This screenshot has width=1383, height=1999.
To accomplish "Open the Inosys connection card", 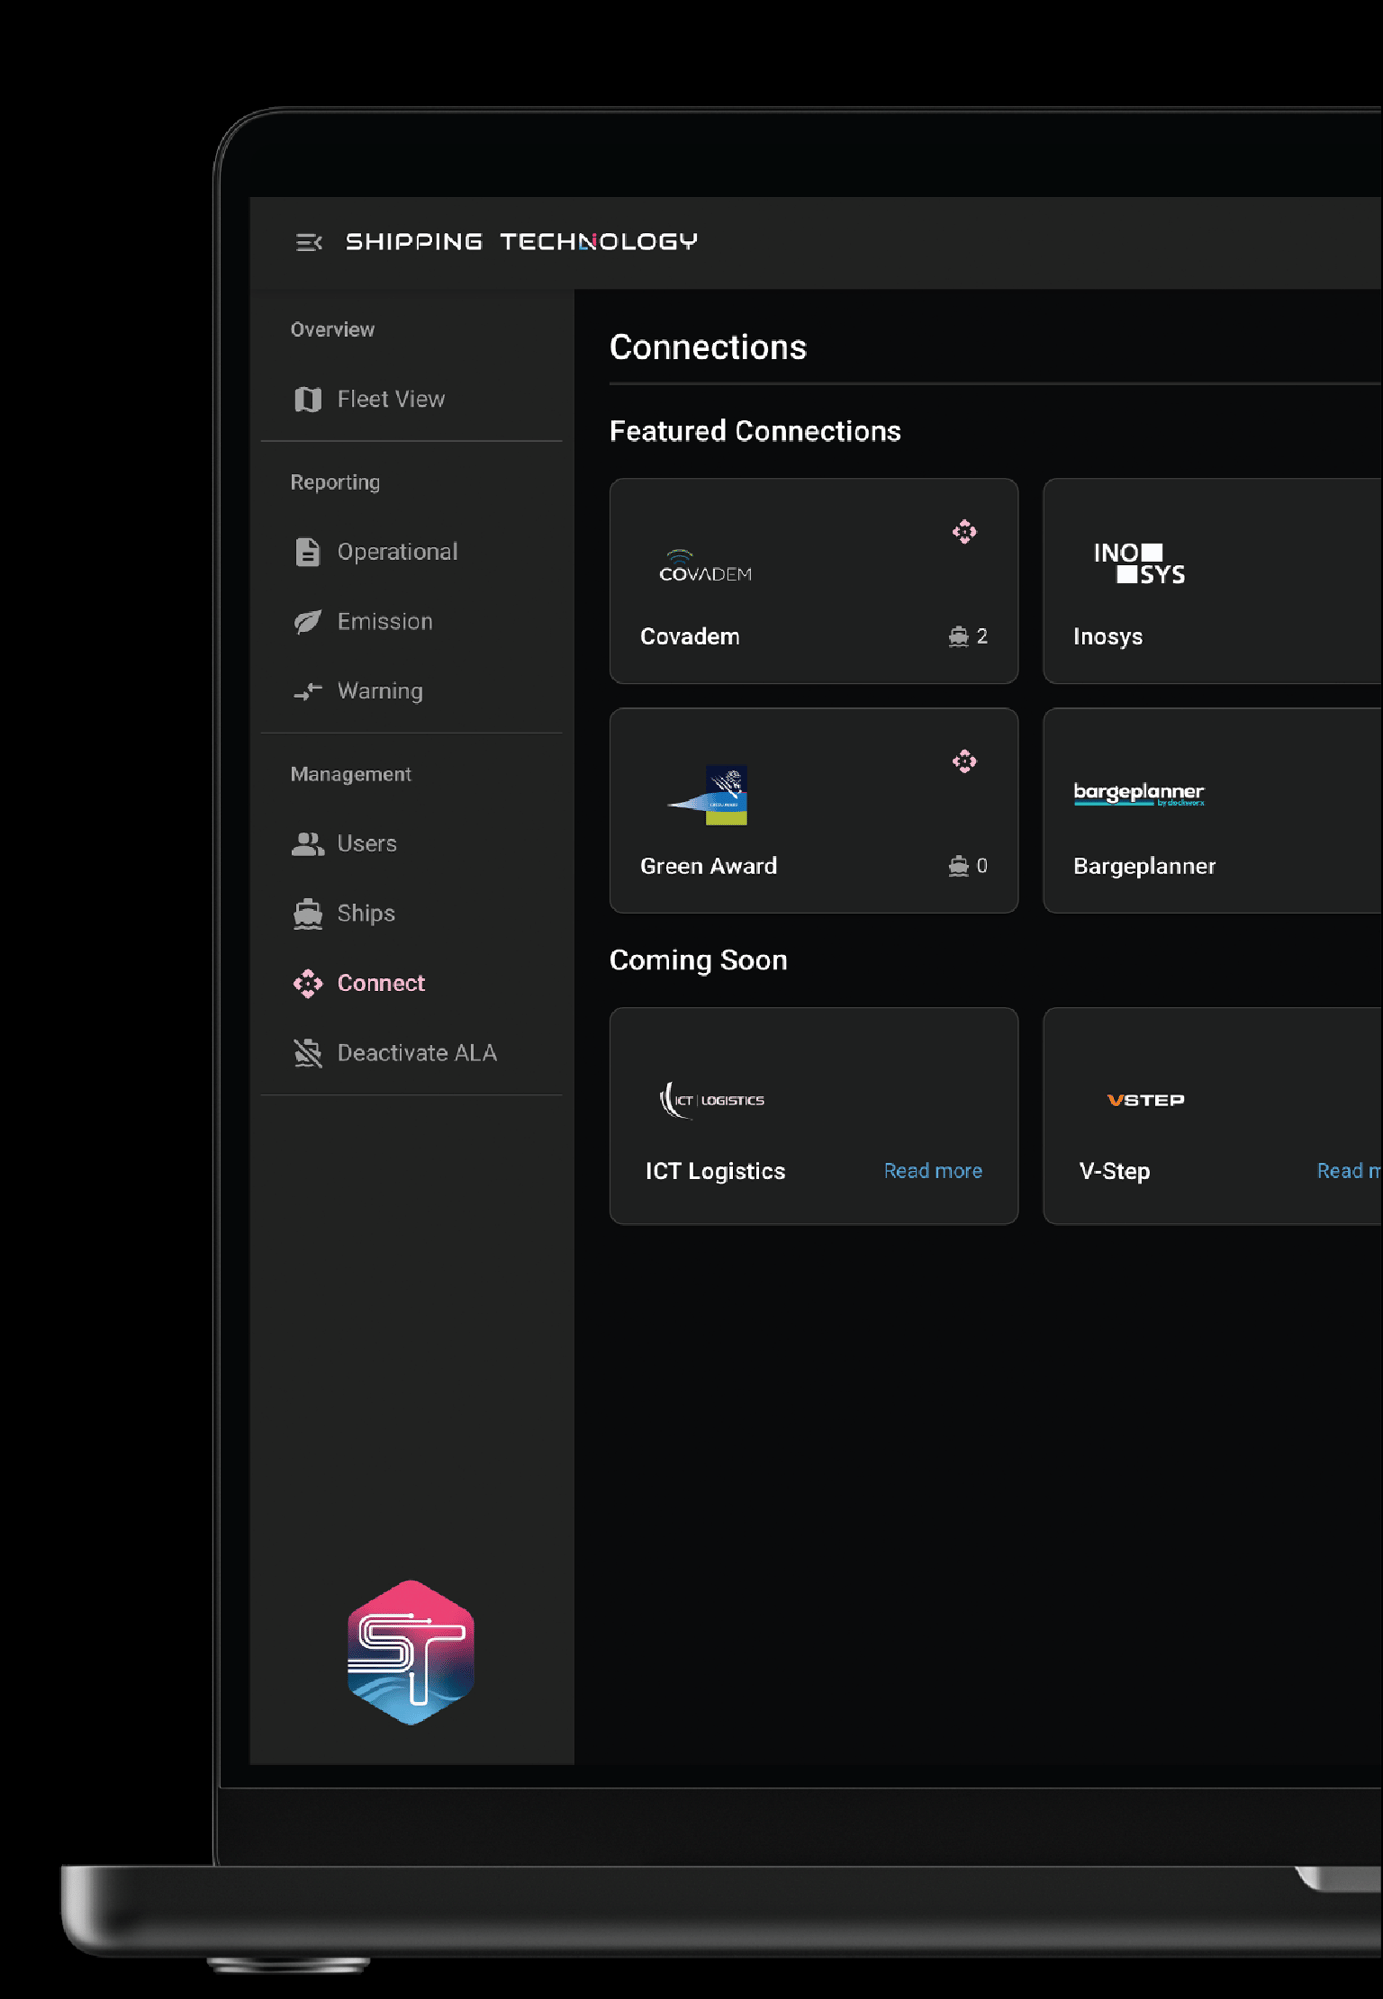I will pos(1212,581).
